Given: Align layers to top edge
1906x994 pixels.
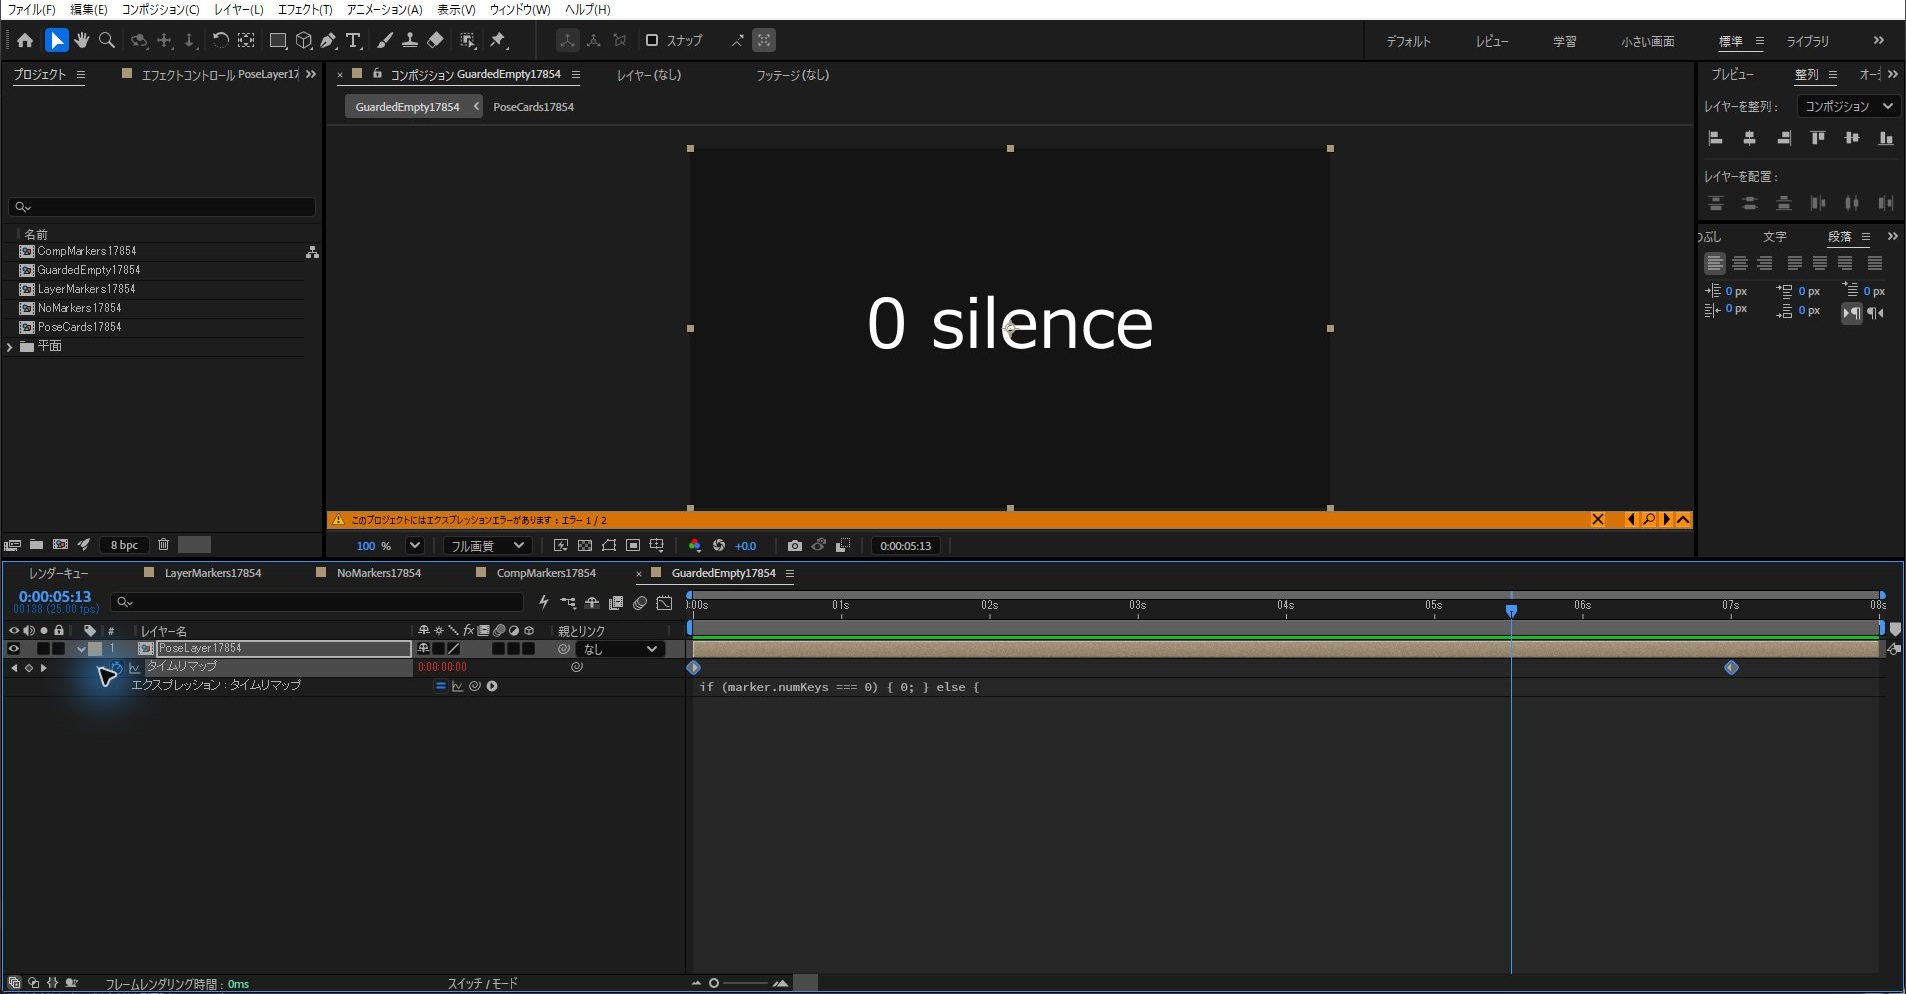Looking at the screenshot, I should [1818, 138].
